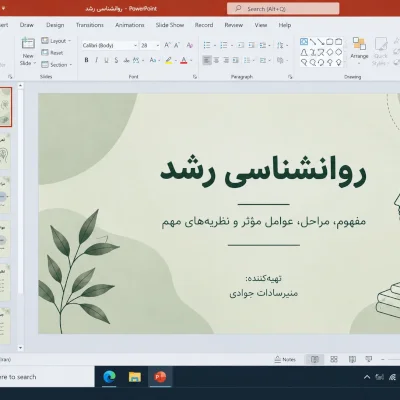Open the Animations tab
The image size is (400, 400).
click(130, 25)
